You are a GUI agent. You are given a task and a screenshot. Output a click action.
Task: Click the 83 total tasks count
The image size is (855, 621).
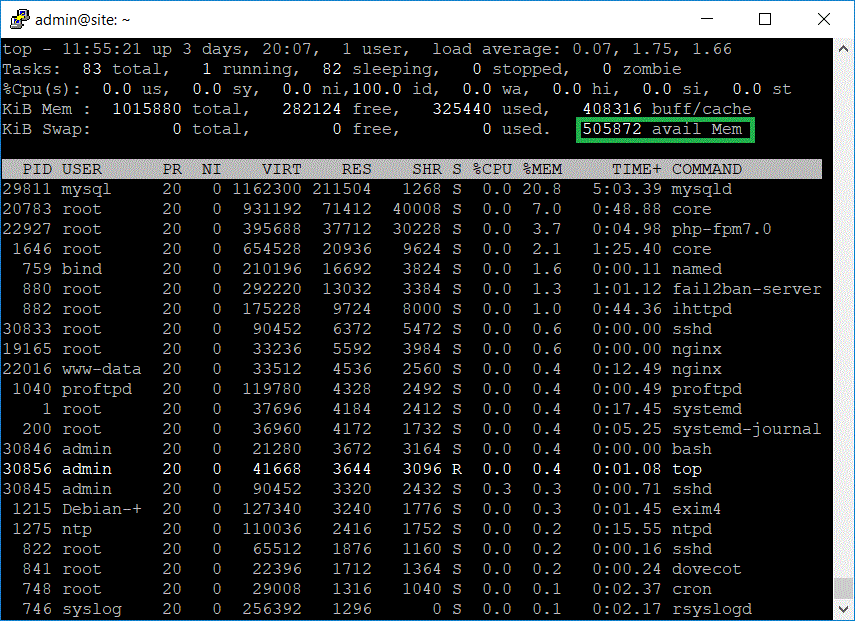click(x=126, y=69)
